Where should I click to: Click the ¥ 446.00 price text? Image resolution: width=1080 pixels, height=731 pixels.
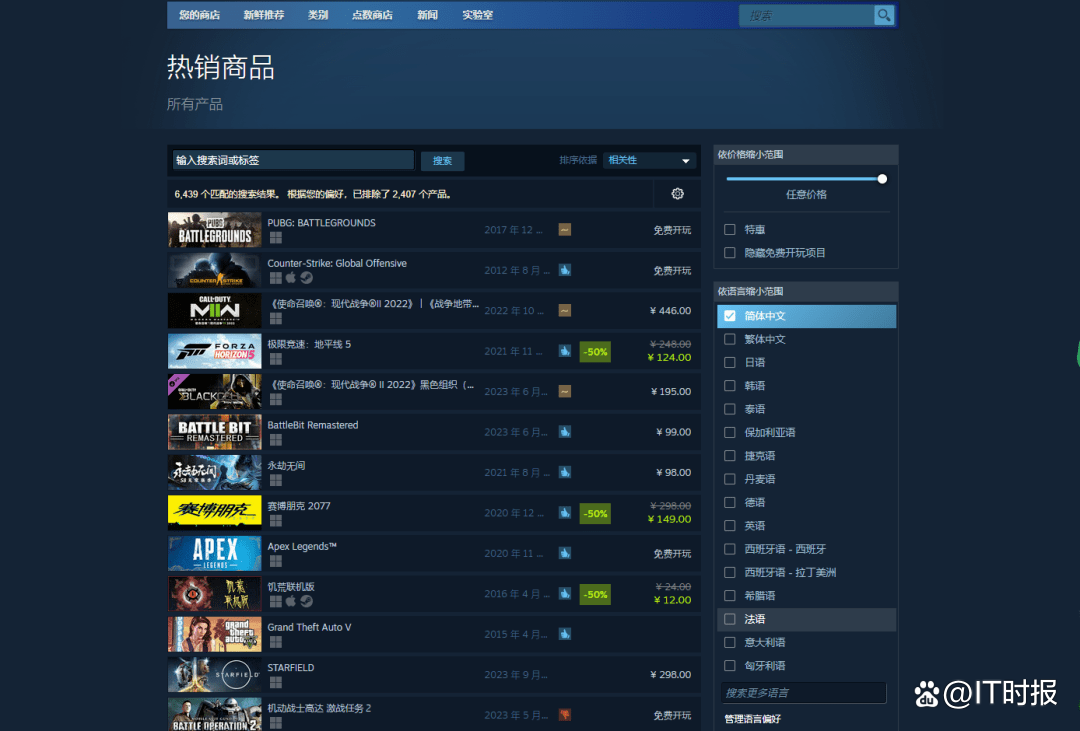pyautogui.click(x=670, y=311)
